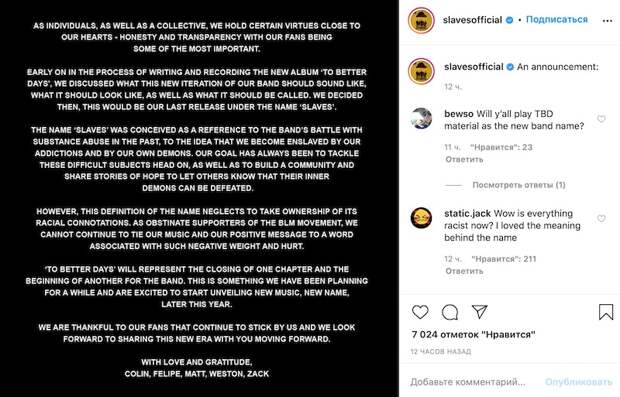
Task: Follow the account via Подписаться
Action: click(557, 19)
